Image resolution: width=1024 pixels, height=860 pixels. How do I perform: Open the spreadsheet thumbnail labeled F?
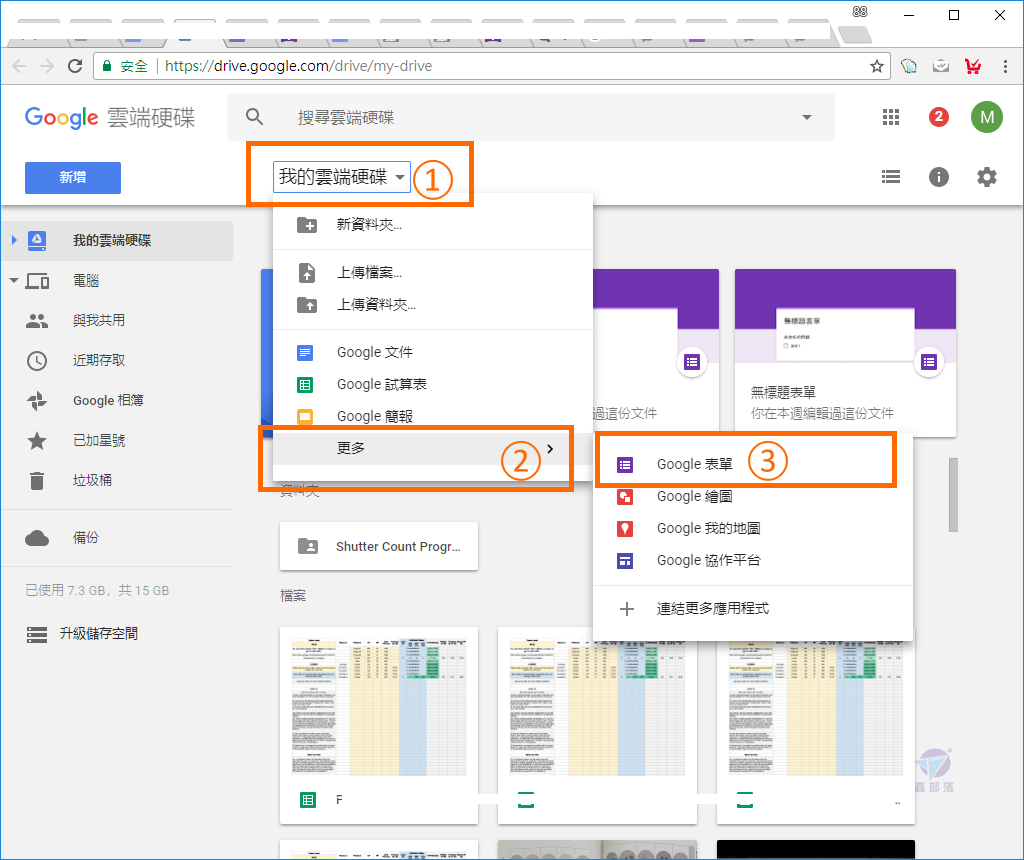pos(379,725)
